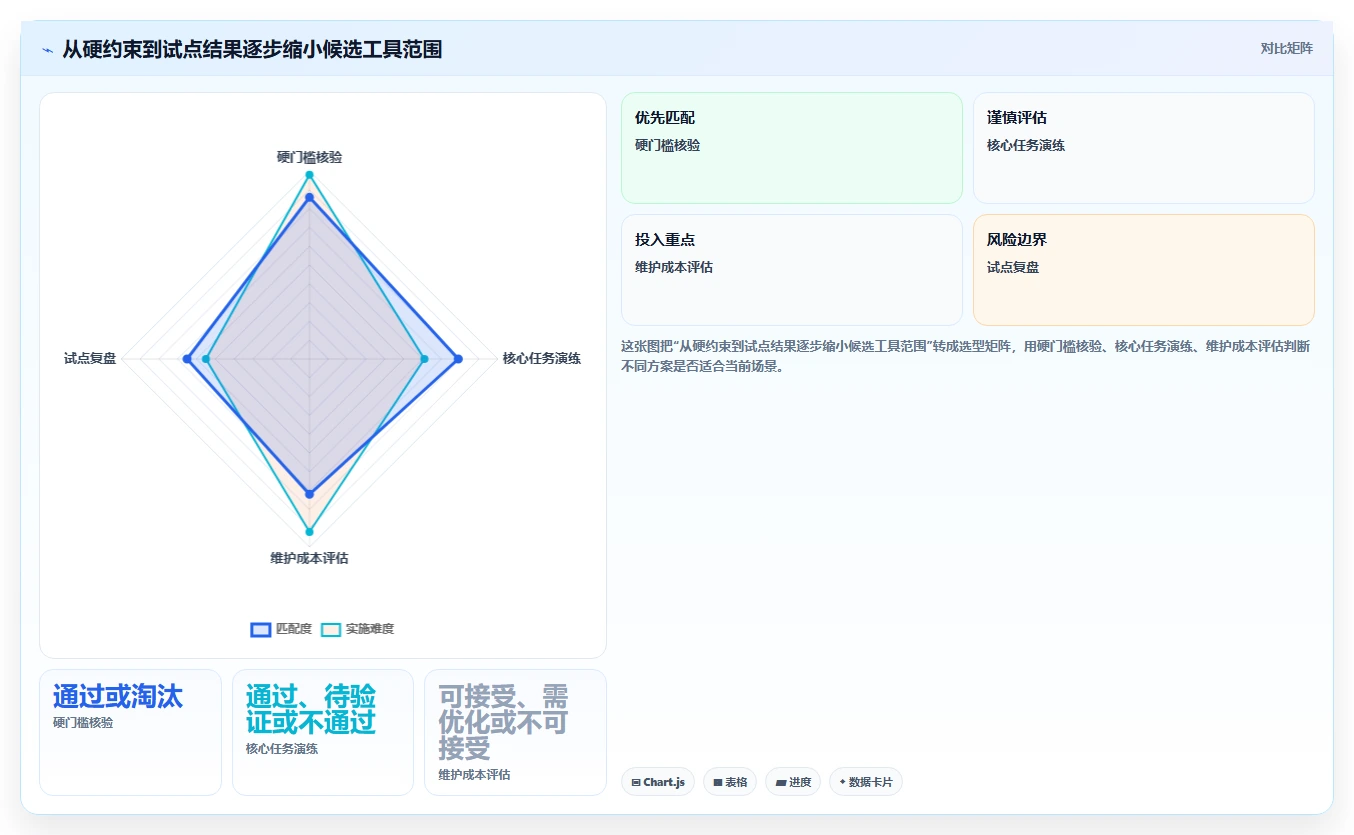Click the 数据卡片 tag chip
Image resolution: width=1354 pixels, height=835 pixels.
(x=866, y=782)
